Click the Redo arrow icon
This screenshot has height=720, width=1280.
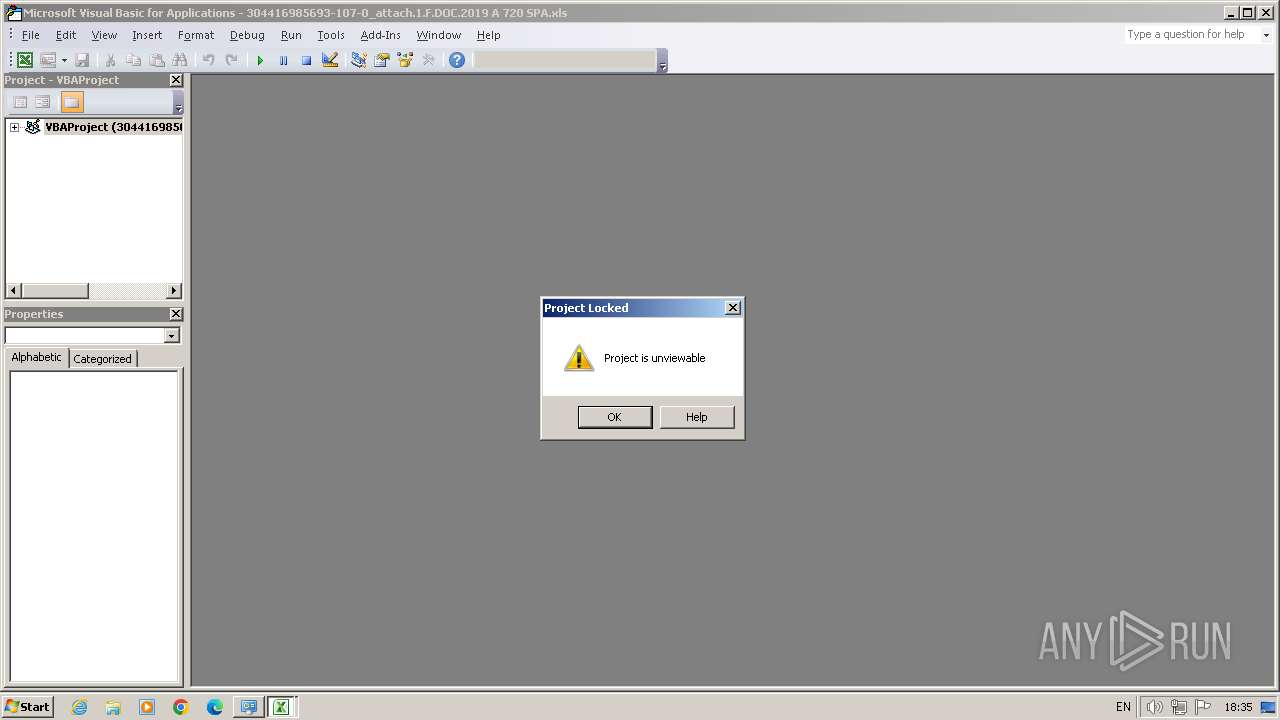[x=231, y=60]
